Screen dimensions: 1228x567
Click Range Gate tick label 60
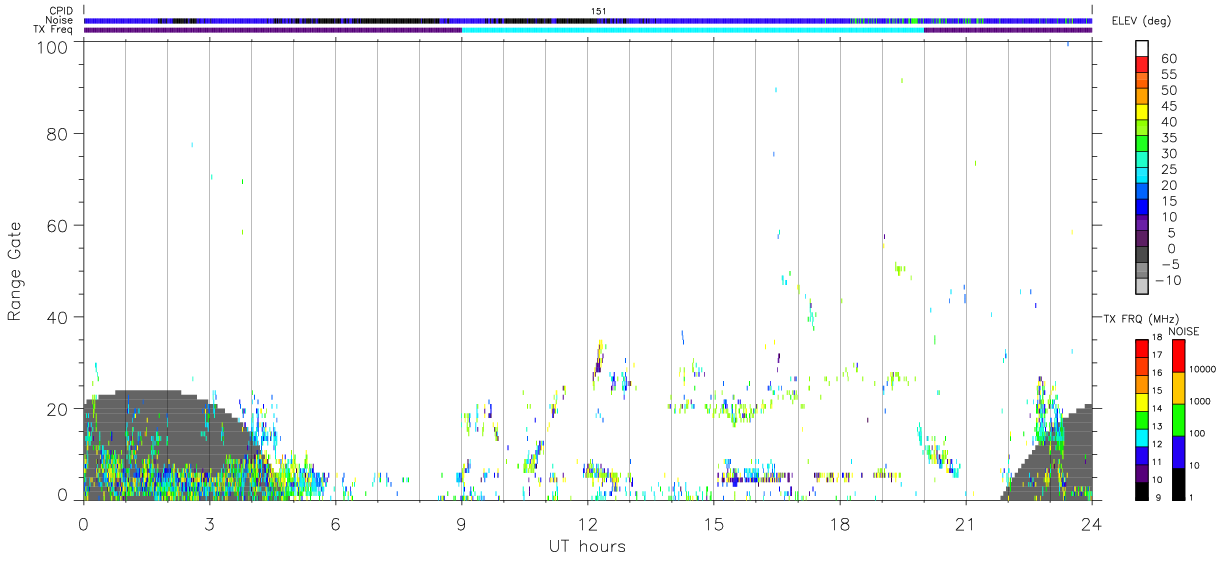[58, 225]
